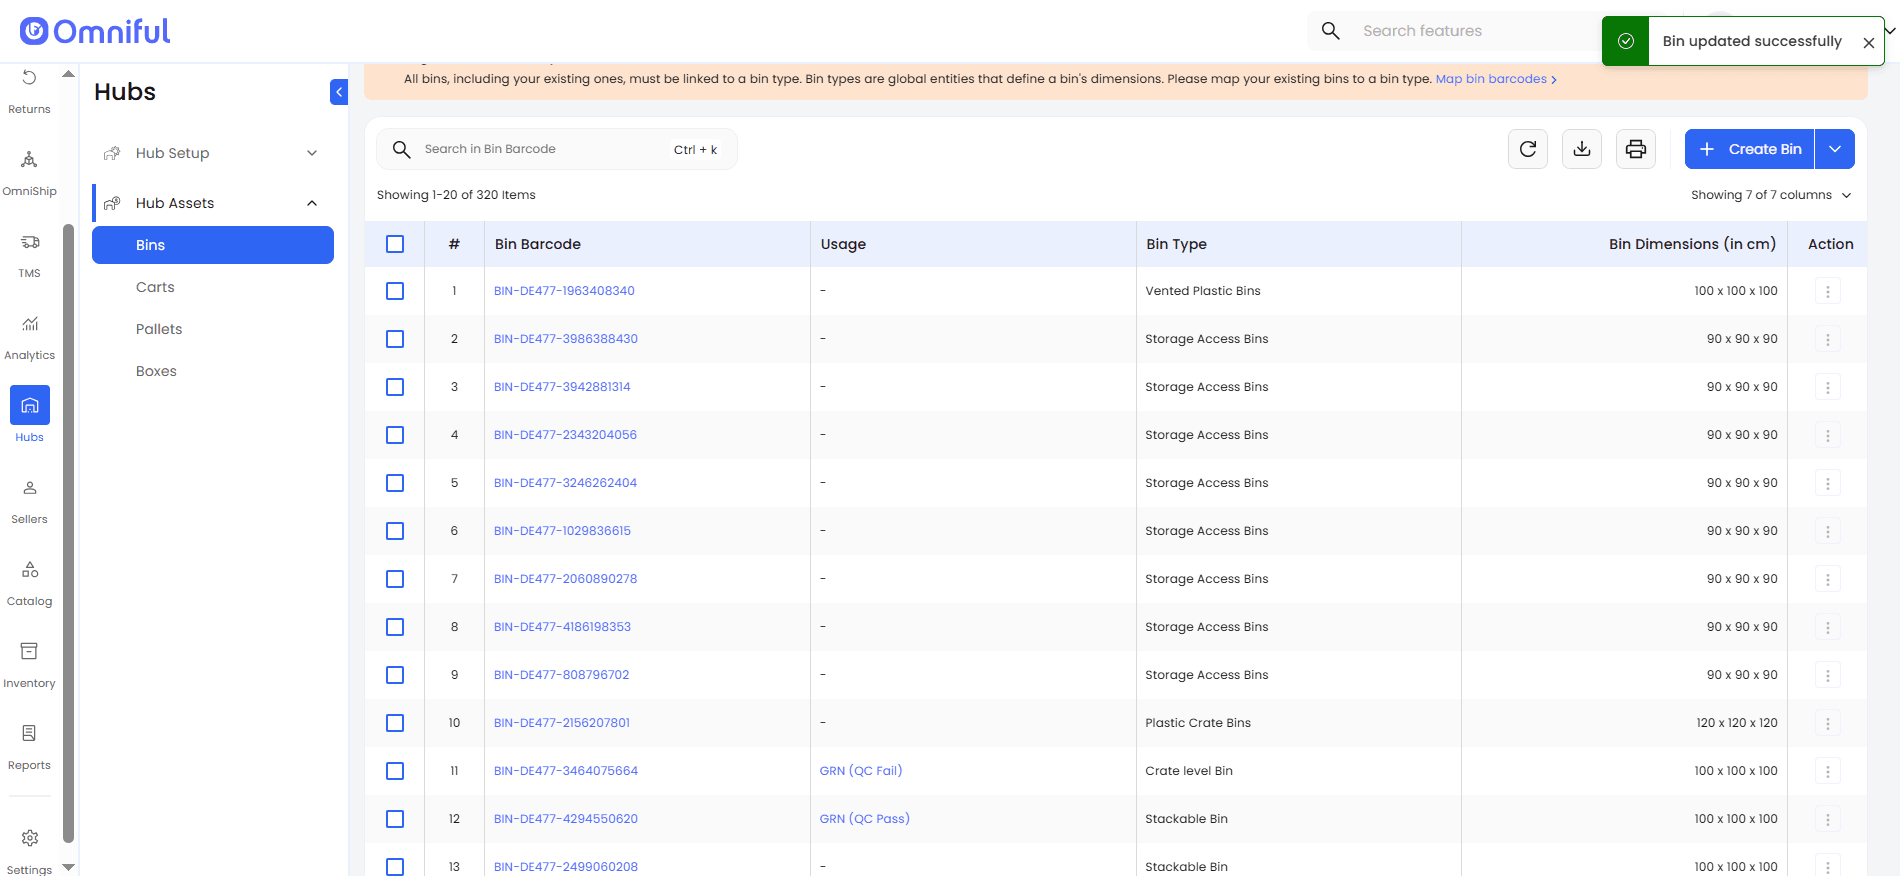Tick checkbox for BIN-DE477-808796702
This screenshot has width=1900, height=876.
[x=395, y=675]
